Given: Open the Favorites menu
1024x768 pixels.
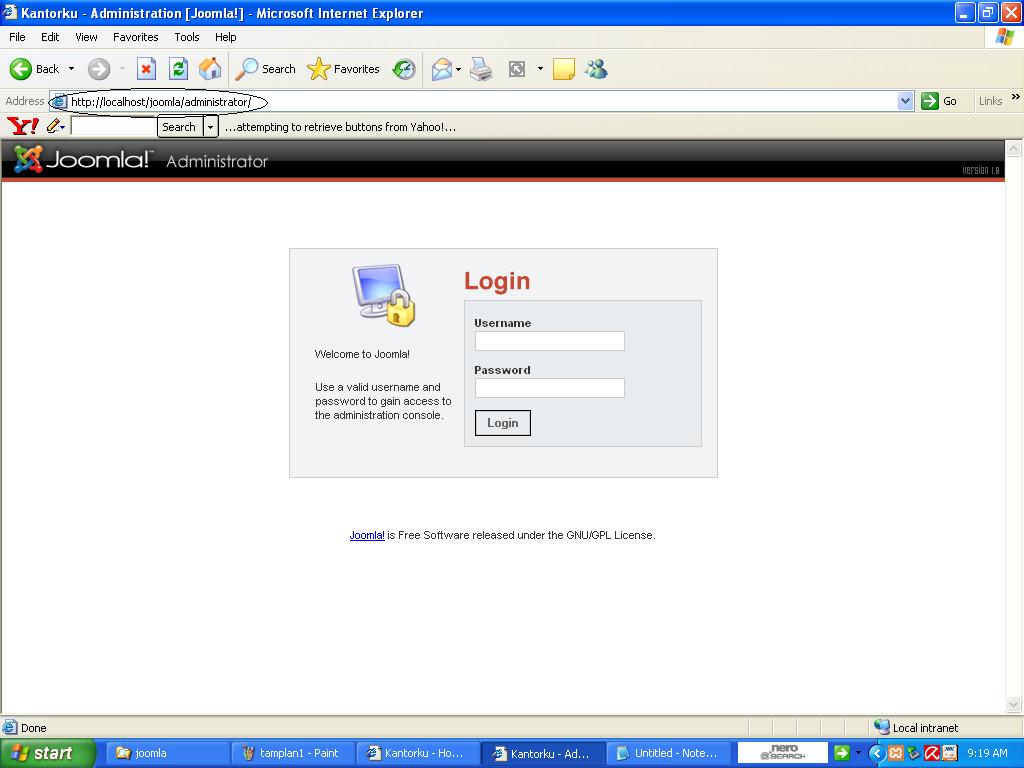Looking at the screenshot, I should tap(135, 37).
